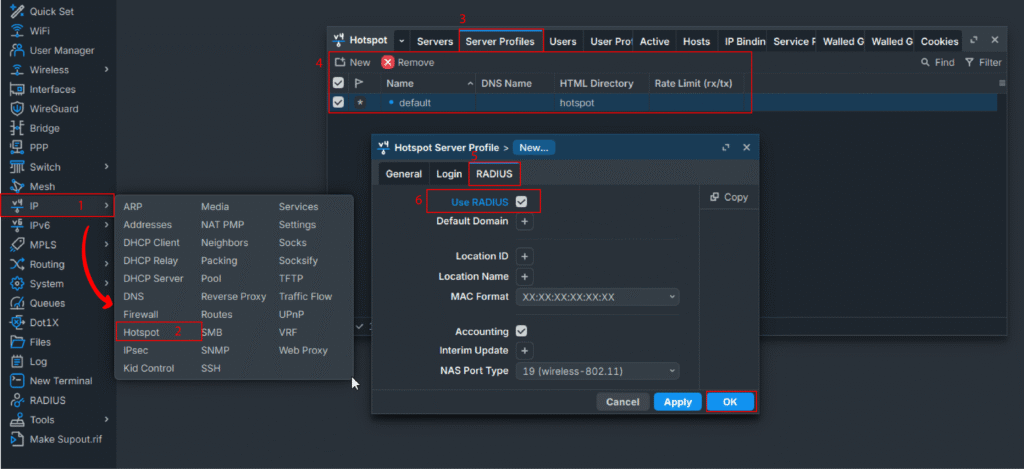Click the Quick Set icon in sidebar
This screenshot has height=469, width=1024.
pos(18,11)
